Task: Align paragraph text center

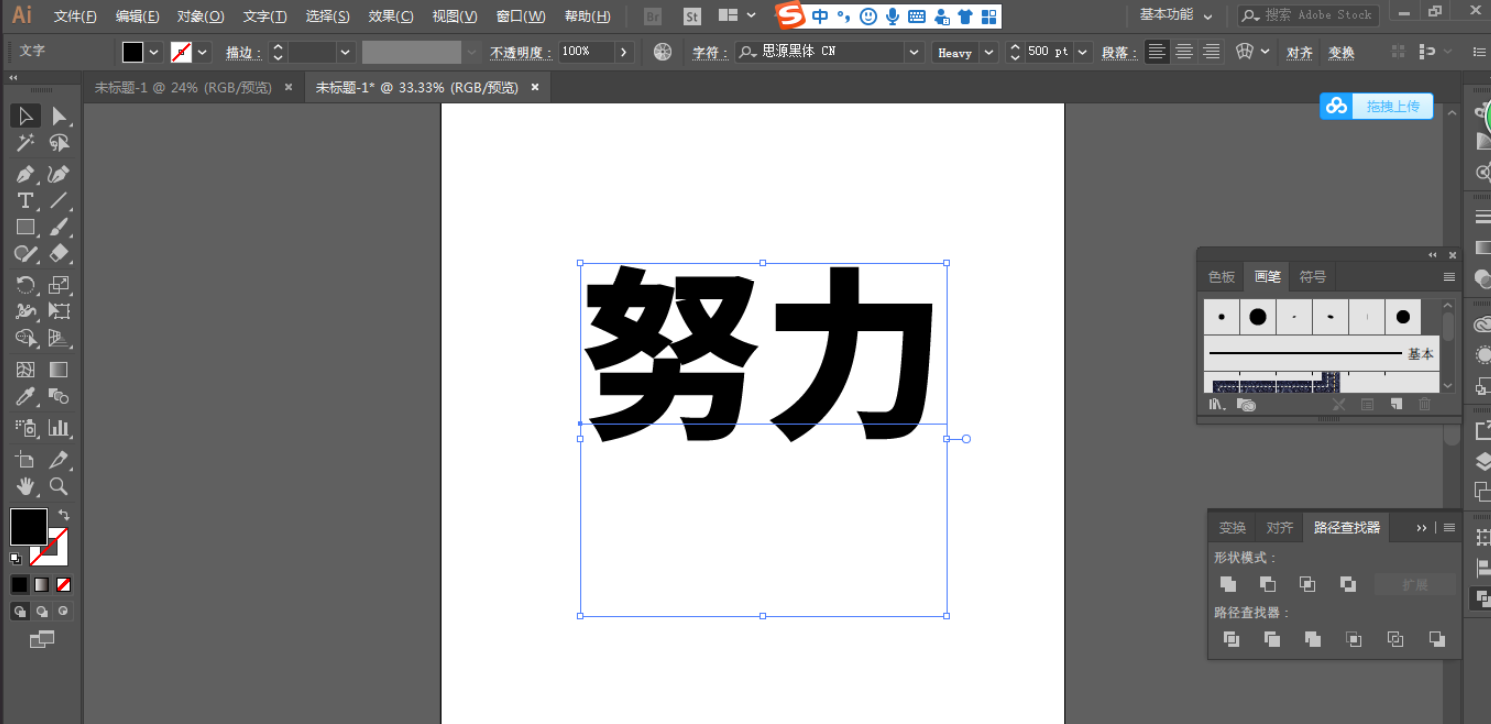Action: point(1184,52)
